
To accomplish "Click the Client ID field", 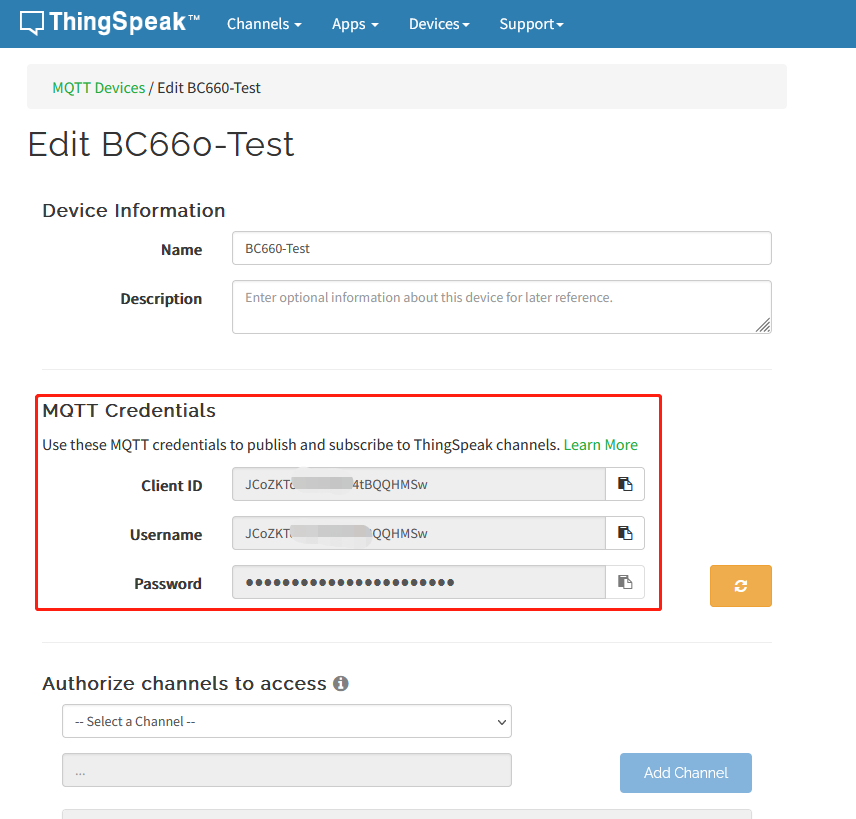I will point(419,484).
